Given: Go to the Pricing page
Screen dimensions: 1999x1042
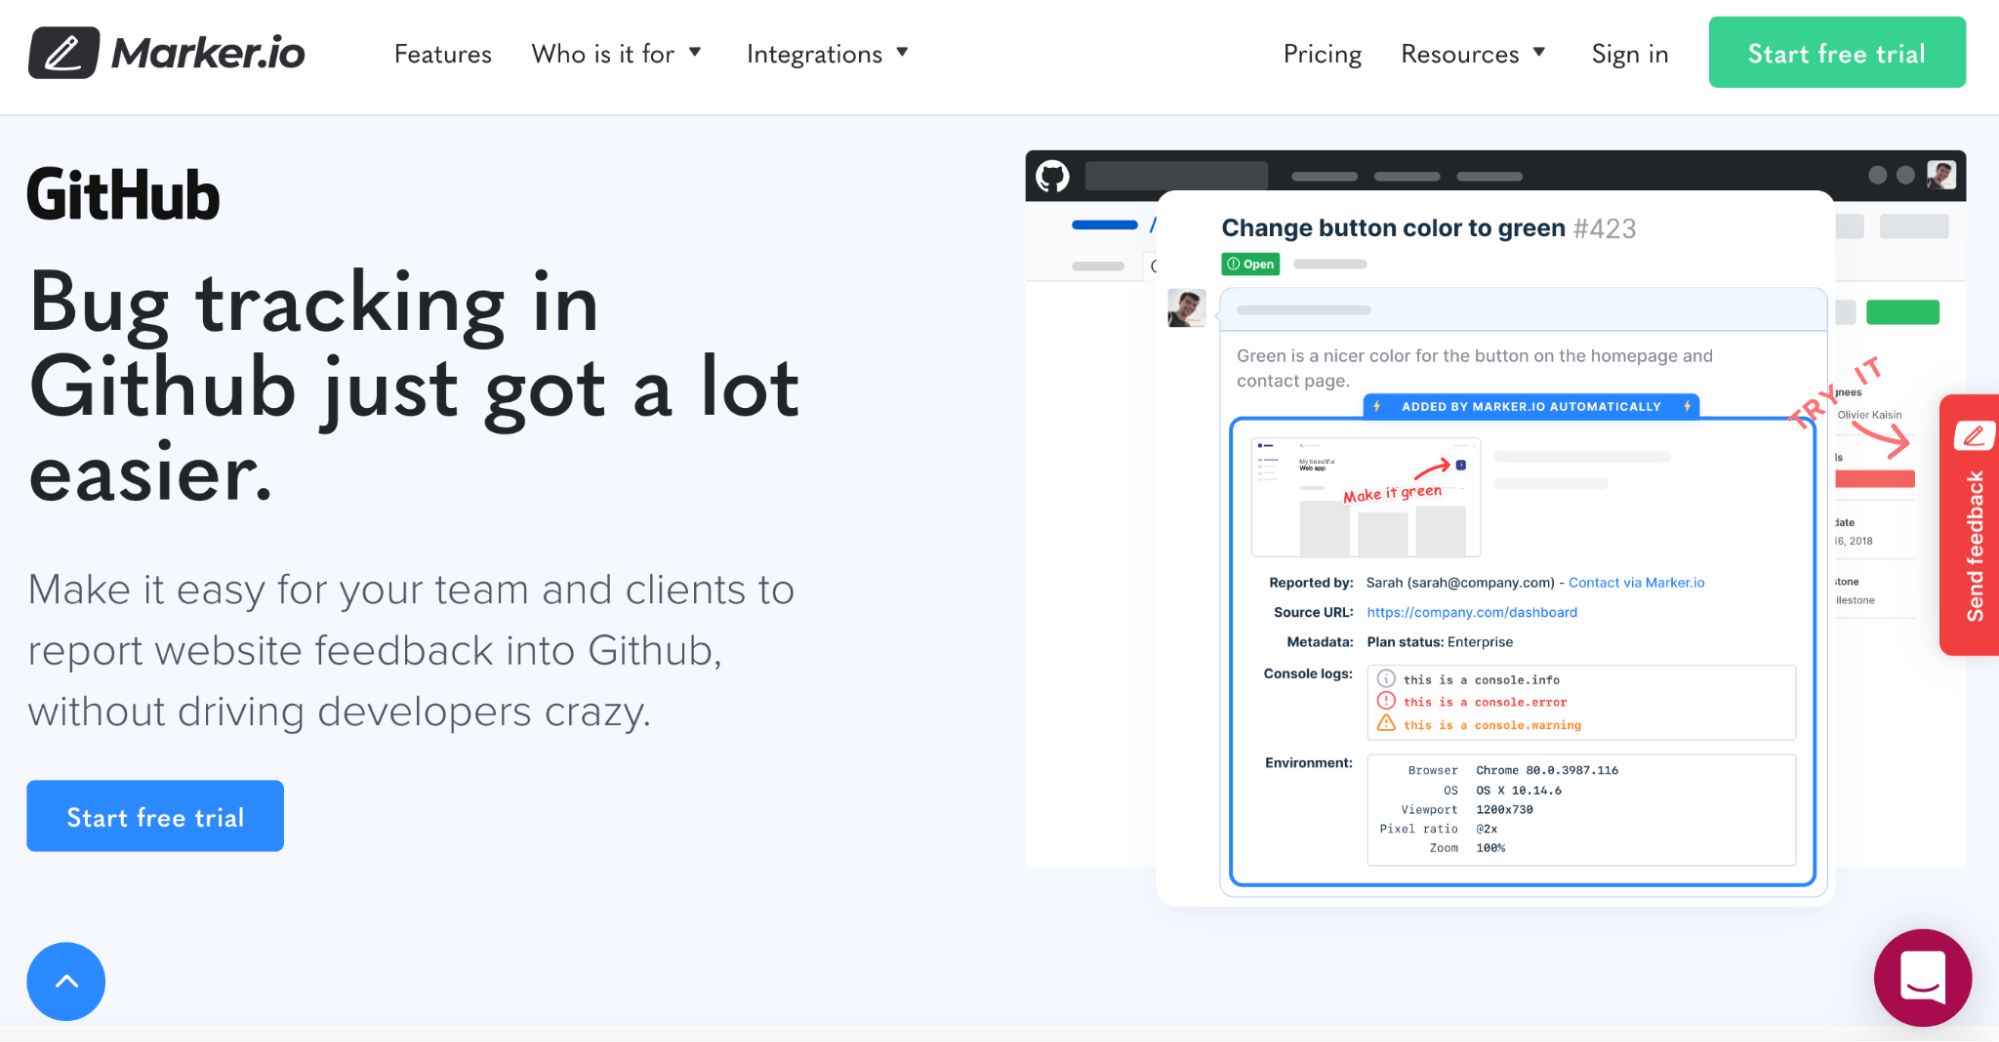Looking at the screenshot, I should tap(1321, 54).
